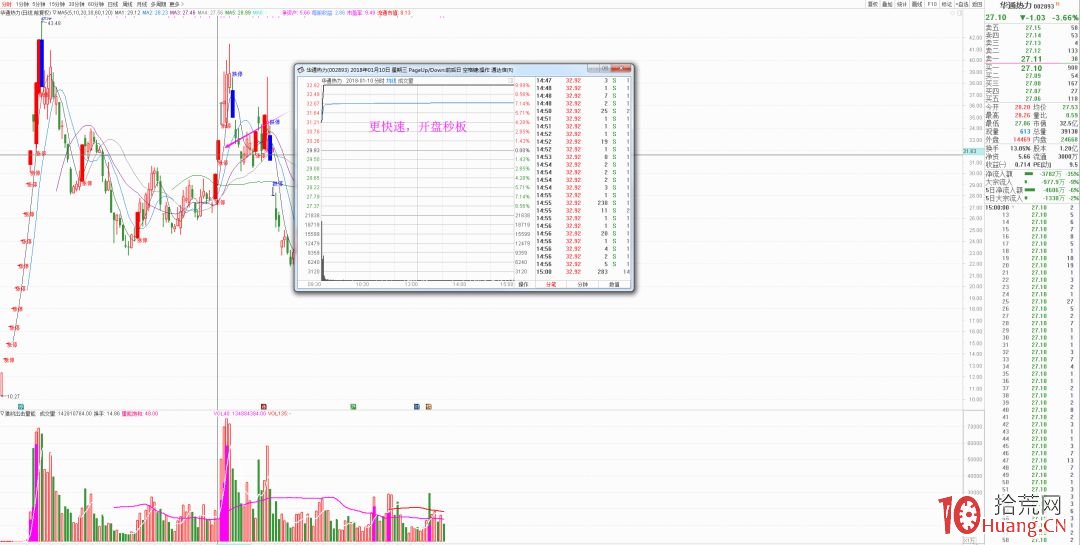
Task: Open F10 company info
Action: [932, 4]
